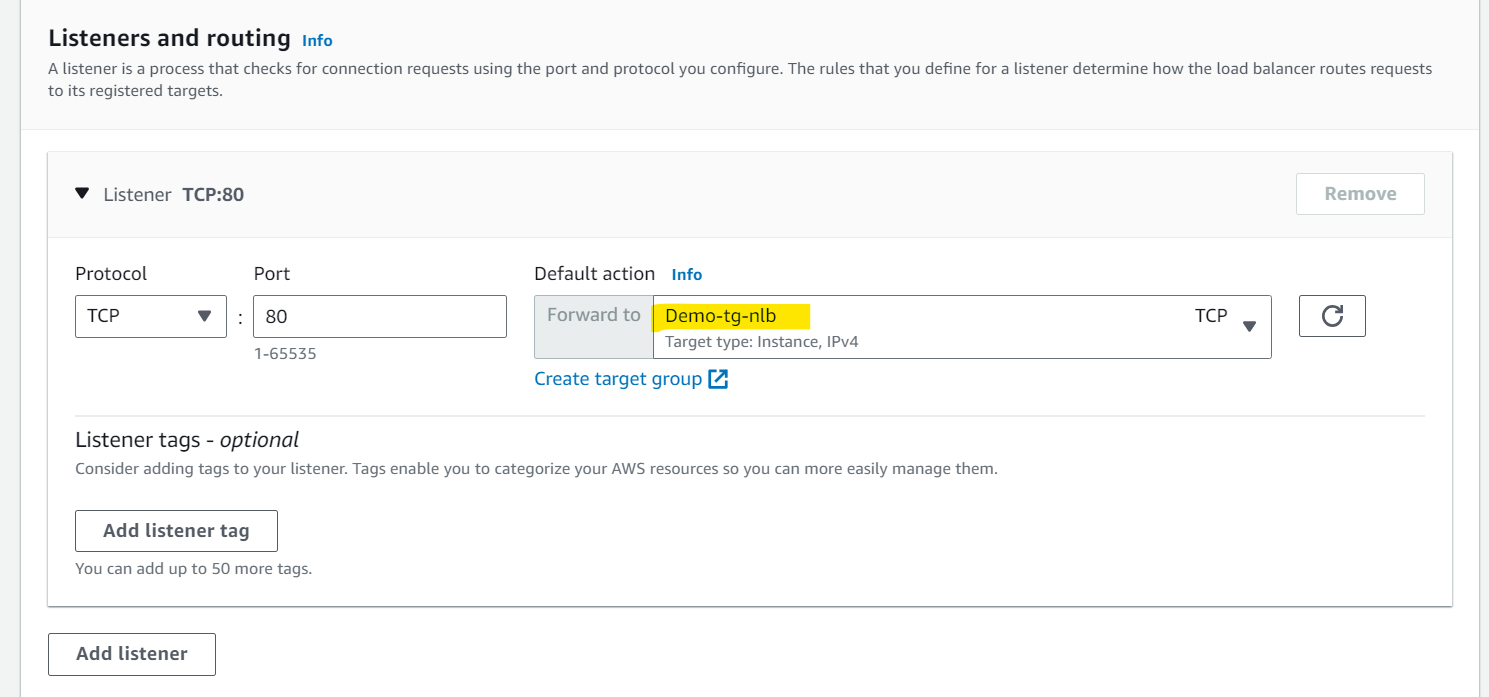Click the 'Forward to' label

click(x=594, y=315)
